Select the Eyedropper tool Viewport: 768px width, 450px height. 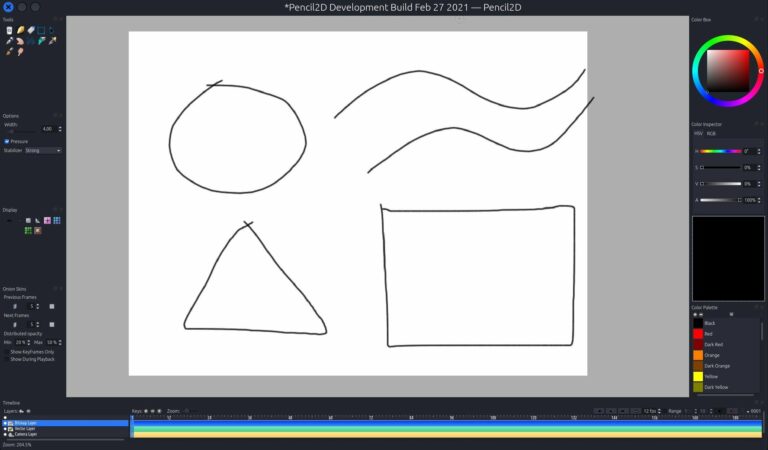point(52,41)
